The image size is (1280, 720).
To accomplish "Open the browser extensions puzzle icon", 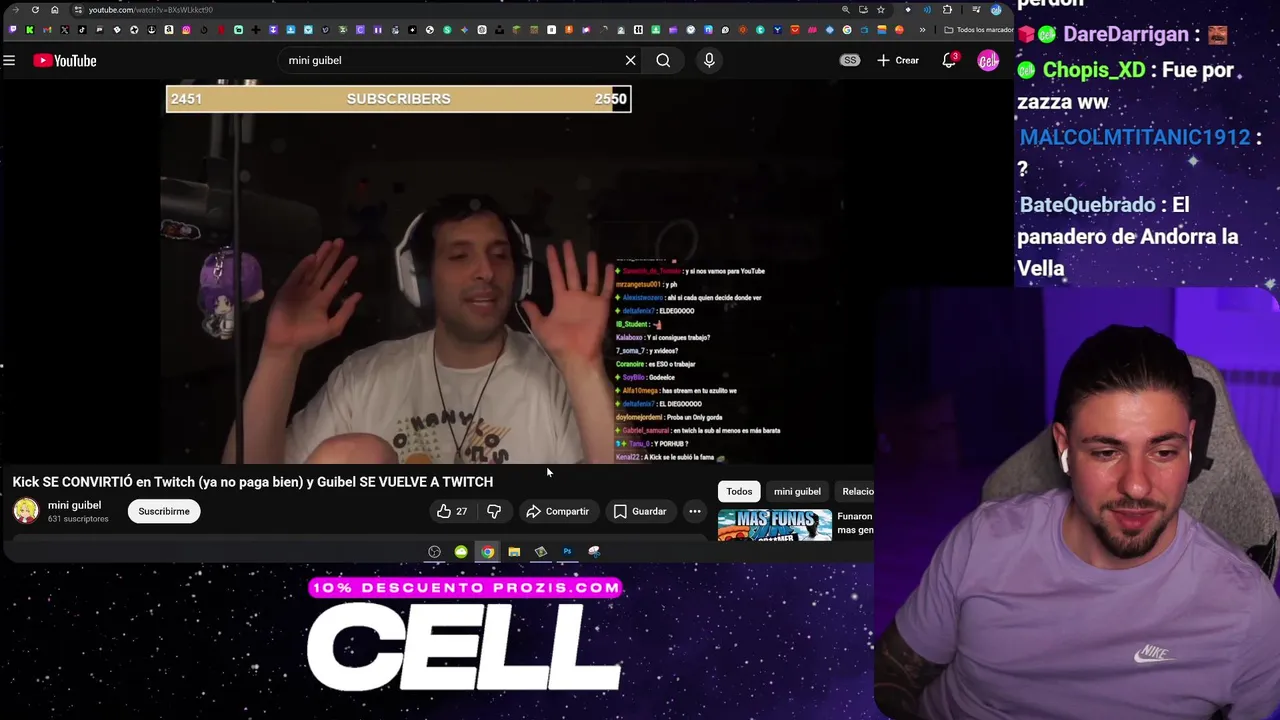I will point(948,10).
